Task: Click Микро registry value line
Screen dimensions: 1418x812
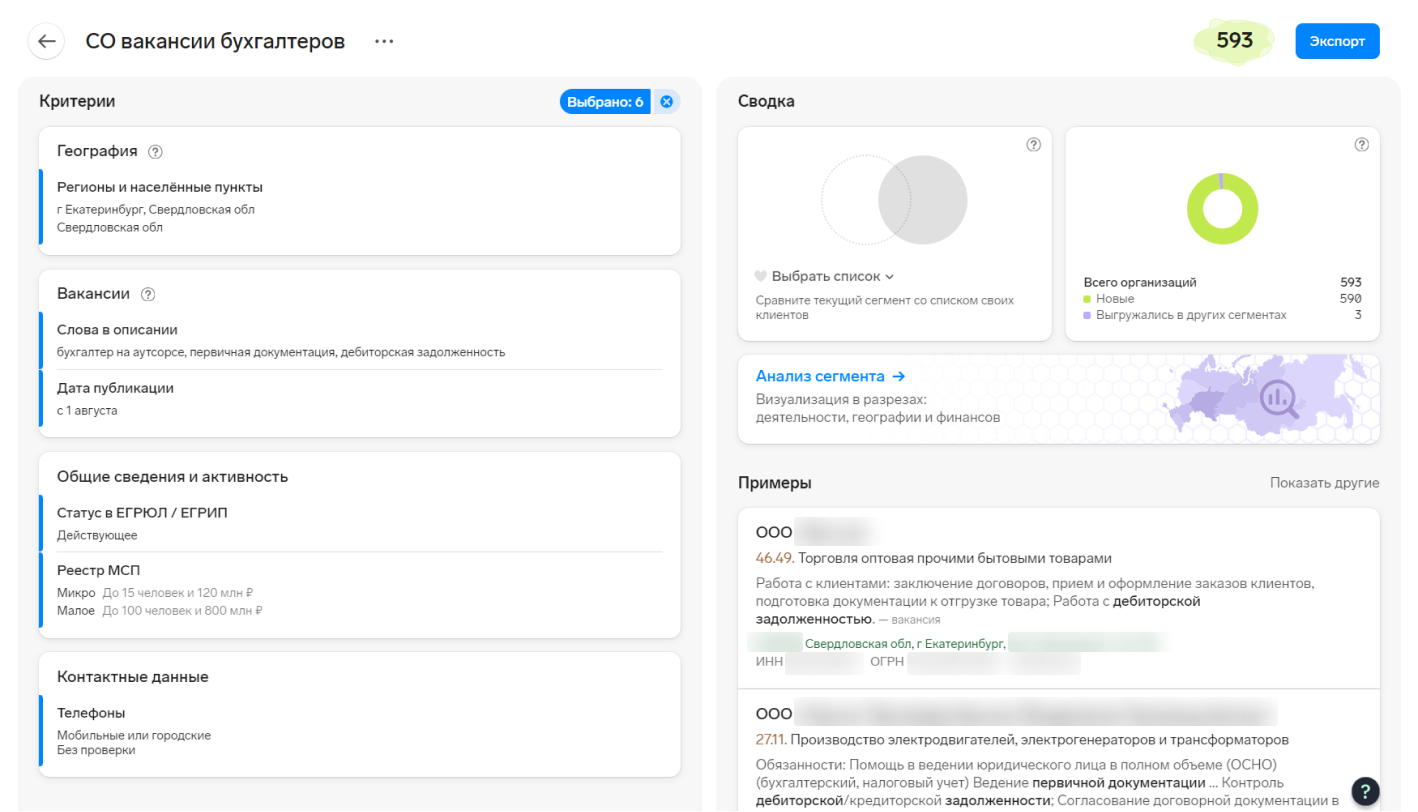Action: tap(155, 593)
